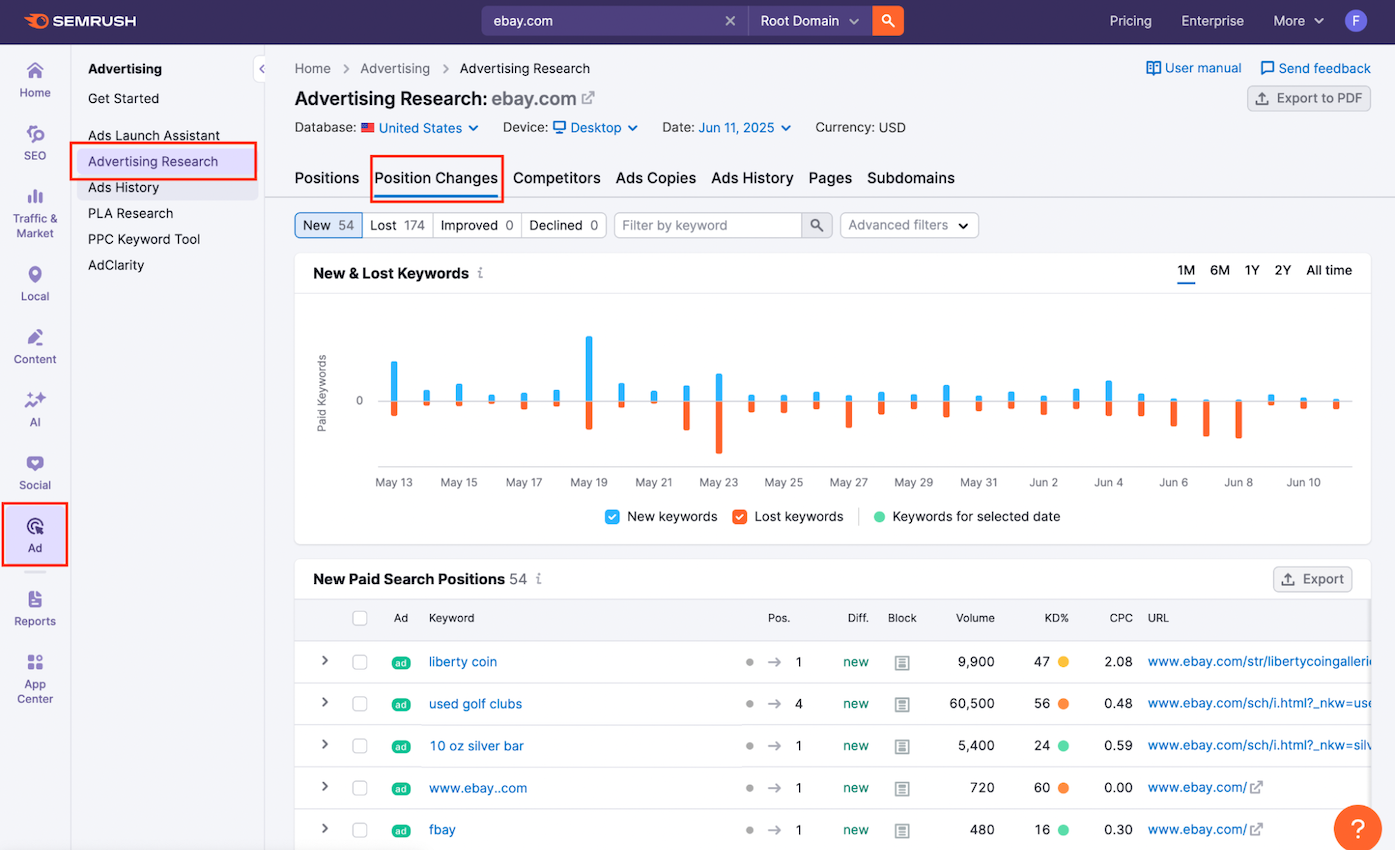Switch to the Competitors tab

point(556,178)
